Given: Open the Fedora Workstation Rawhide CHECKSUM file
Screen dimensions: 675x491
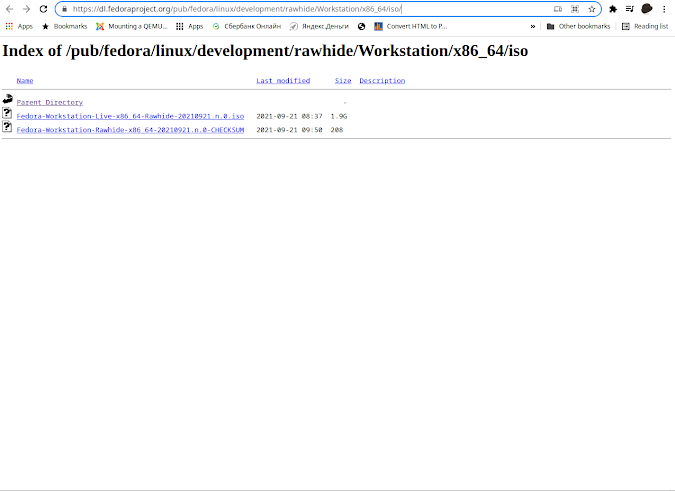Looking at the screenshot, I should pyautogui.click(x=130, y=130).
